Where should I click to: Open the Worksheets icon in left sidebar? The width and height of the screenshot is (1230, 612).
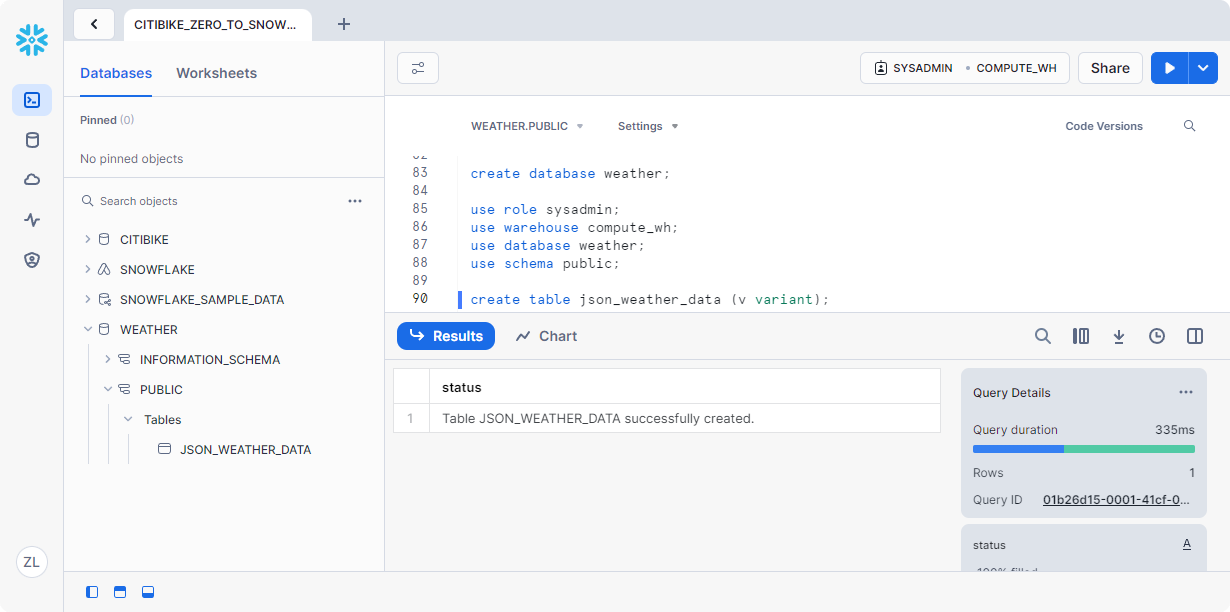coord(32,100)
